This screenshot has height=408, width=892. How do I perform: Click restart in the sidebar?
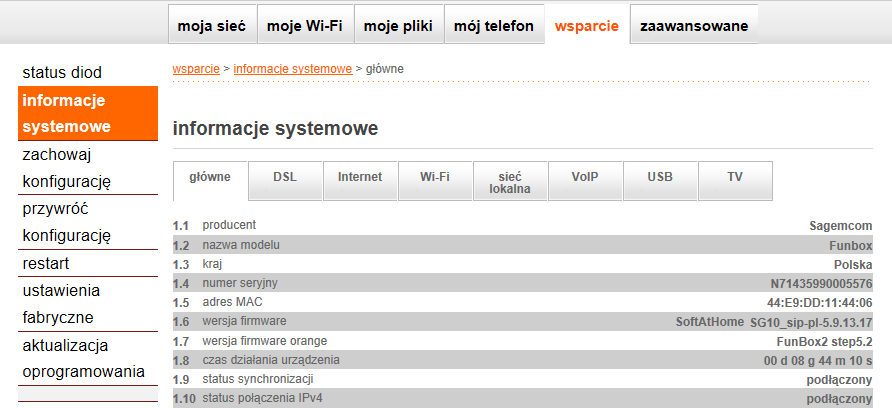tap(45, 264)
